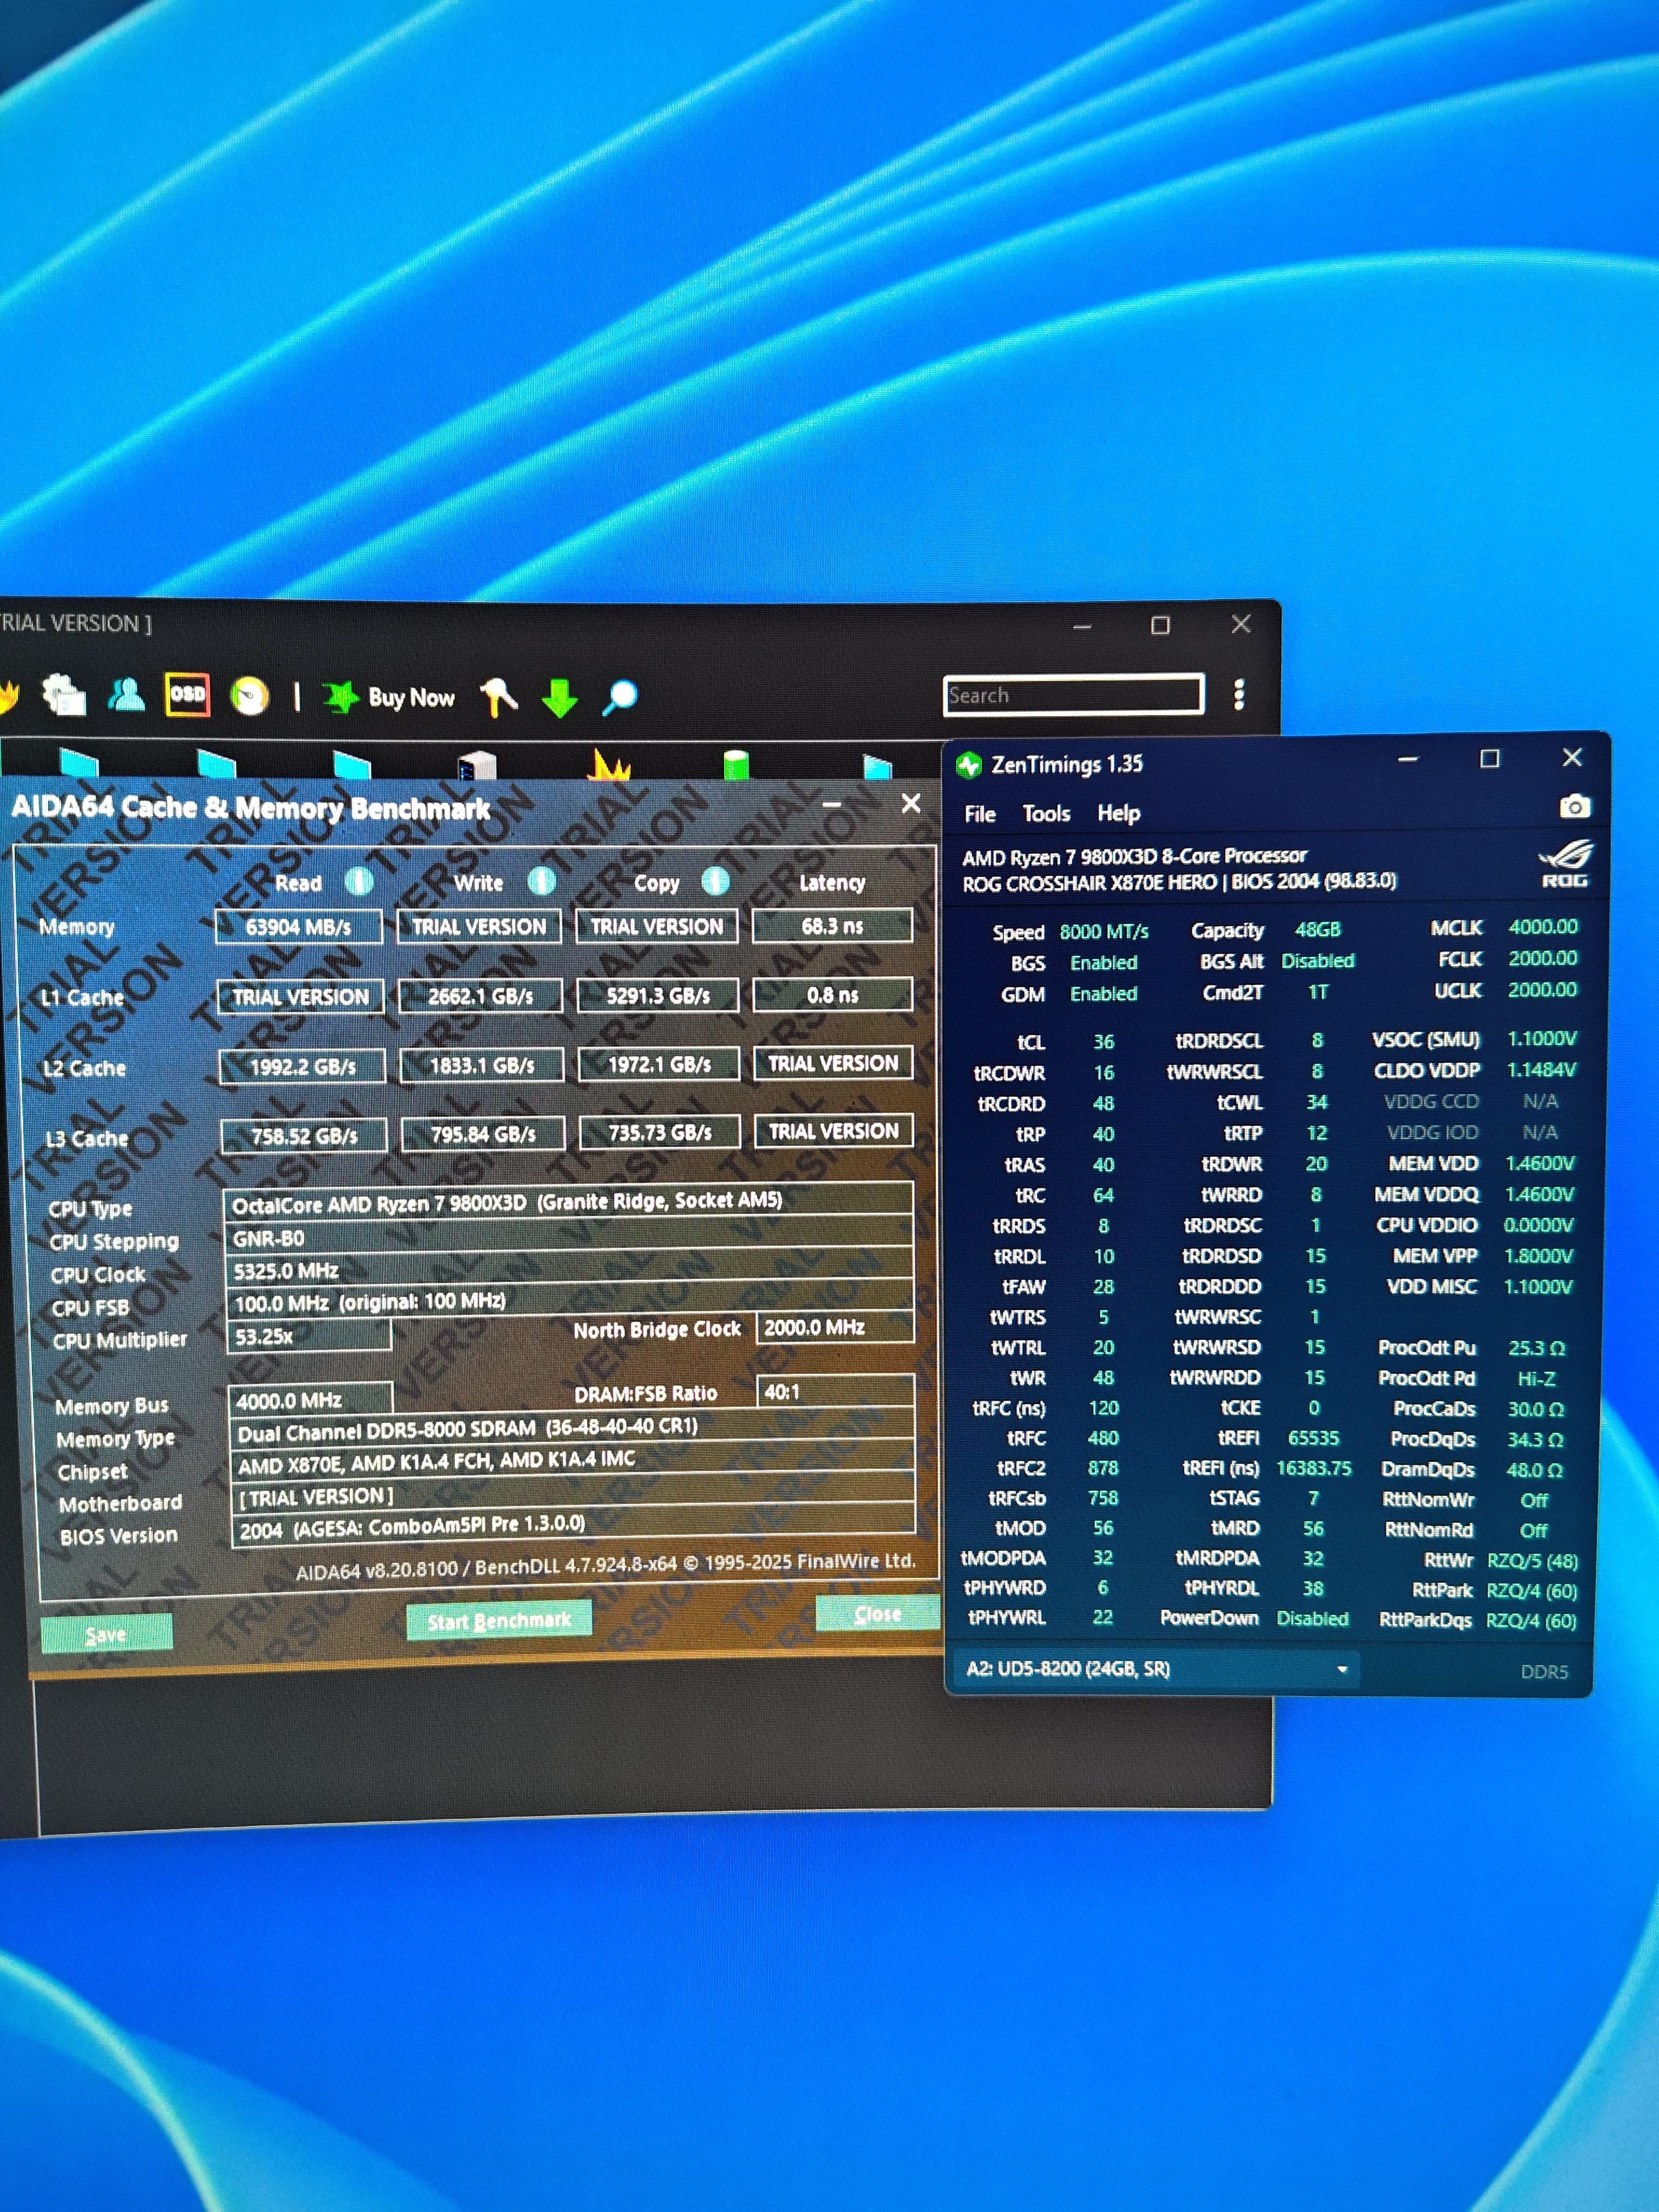Open ZenTimings Tools menu
The width and height of the screenshot is (1659, 2212).
coord(1046,814)
